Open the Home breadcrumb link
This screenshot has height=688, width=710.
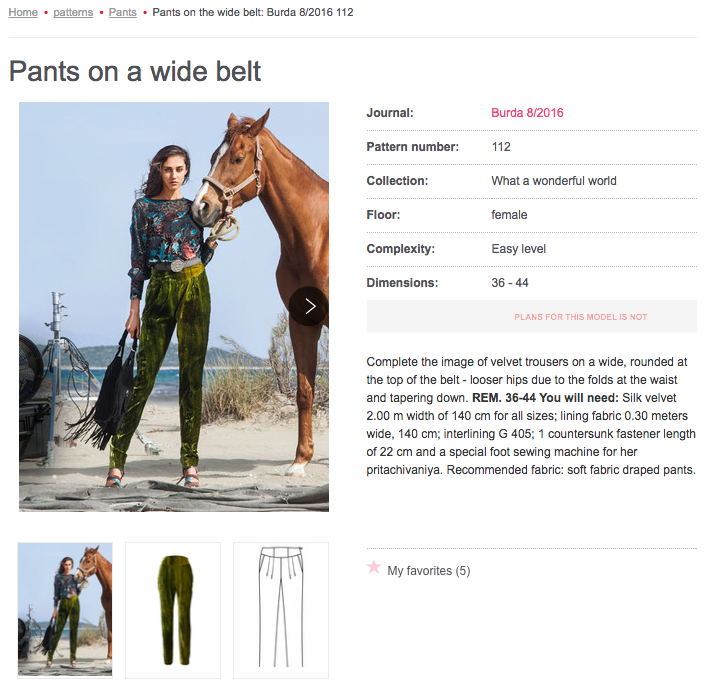[23, 13]
